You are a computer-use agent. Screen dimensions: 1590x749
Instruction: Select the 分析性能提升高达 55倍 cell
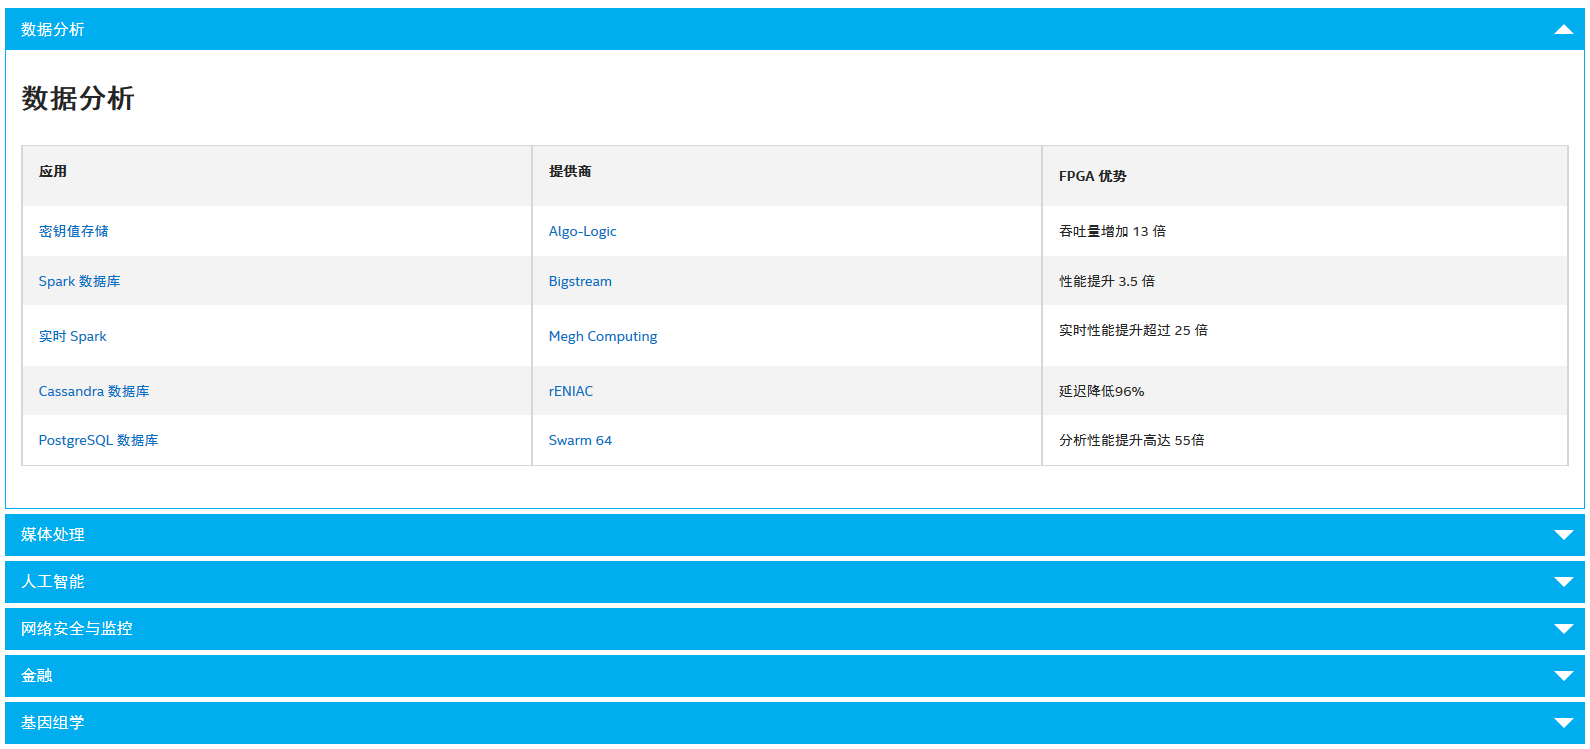tap(1304, 440)
